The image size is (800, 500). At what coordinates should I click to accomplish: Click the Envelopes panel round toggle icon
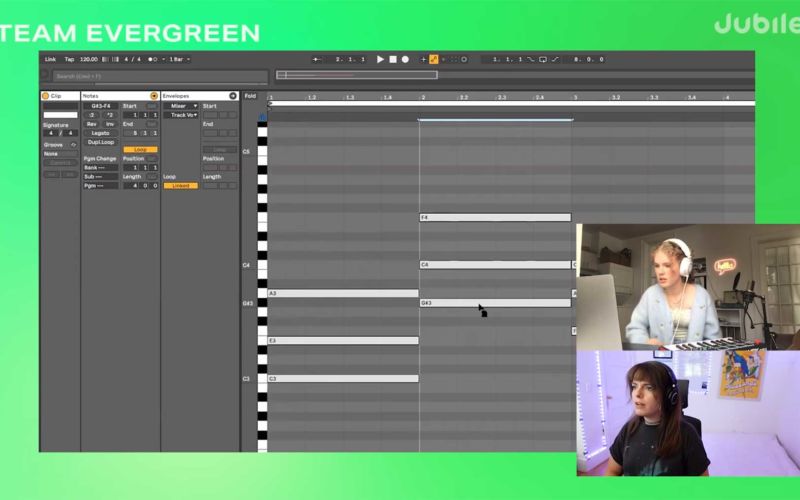(233, 96)
